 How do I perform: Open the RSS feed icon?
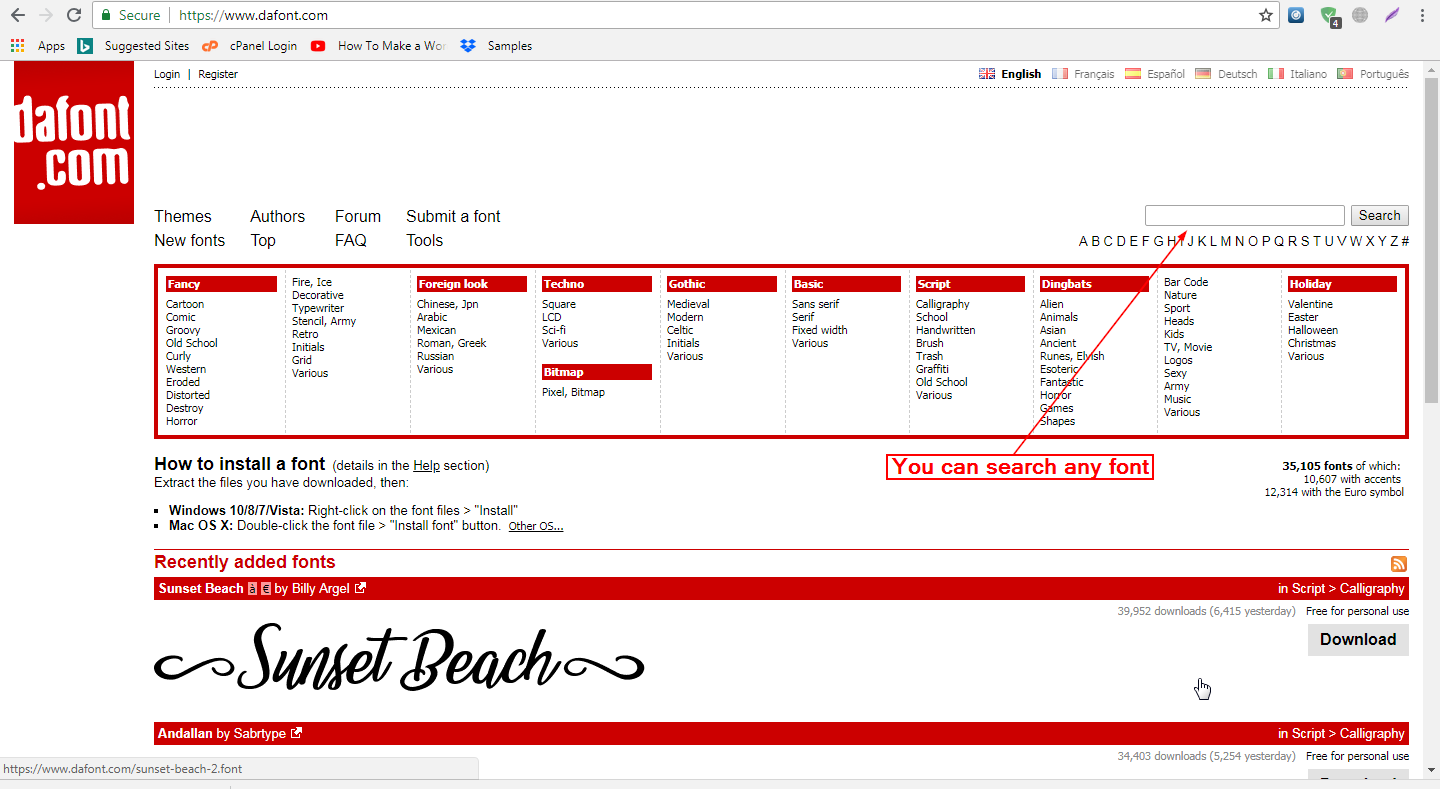tap(1399, 564)
